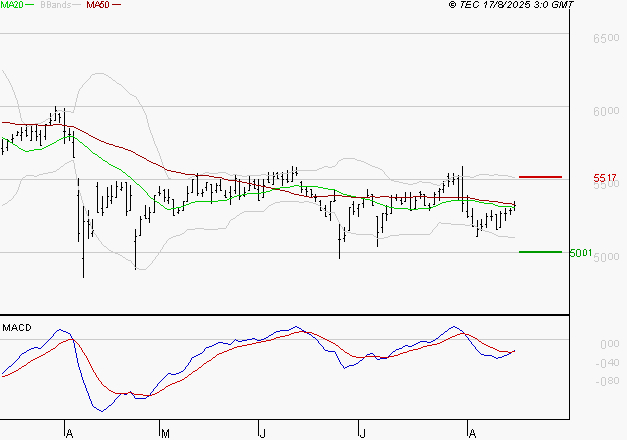The height and width of the screenshot is (440, 627).
Task: Click the MACD panel title
Action: pos(17,327)
